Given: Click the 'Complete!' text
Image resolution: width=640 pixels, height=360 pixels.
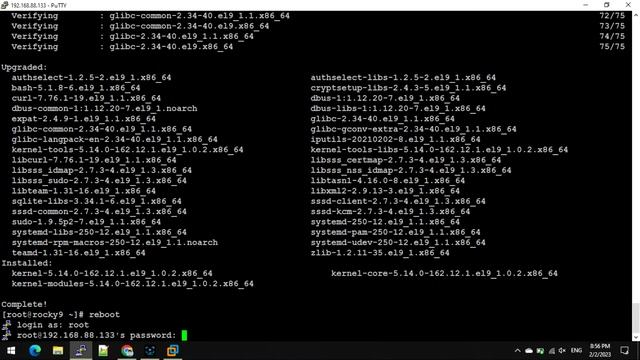Looking at the screenshot, I should pyautogui.click(x=24, y=304).
